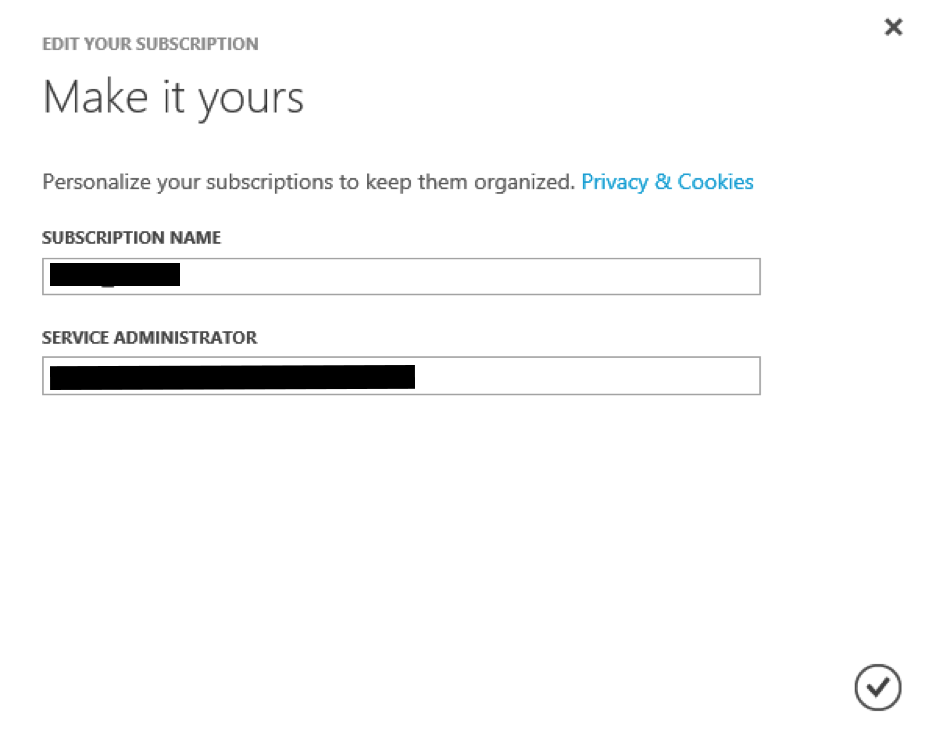This screenshot has width=925, height=729.
Task: Select the redacted service administrator text
Action: click(232, 377)
